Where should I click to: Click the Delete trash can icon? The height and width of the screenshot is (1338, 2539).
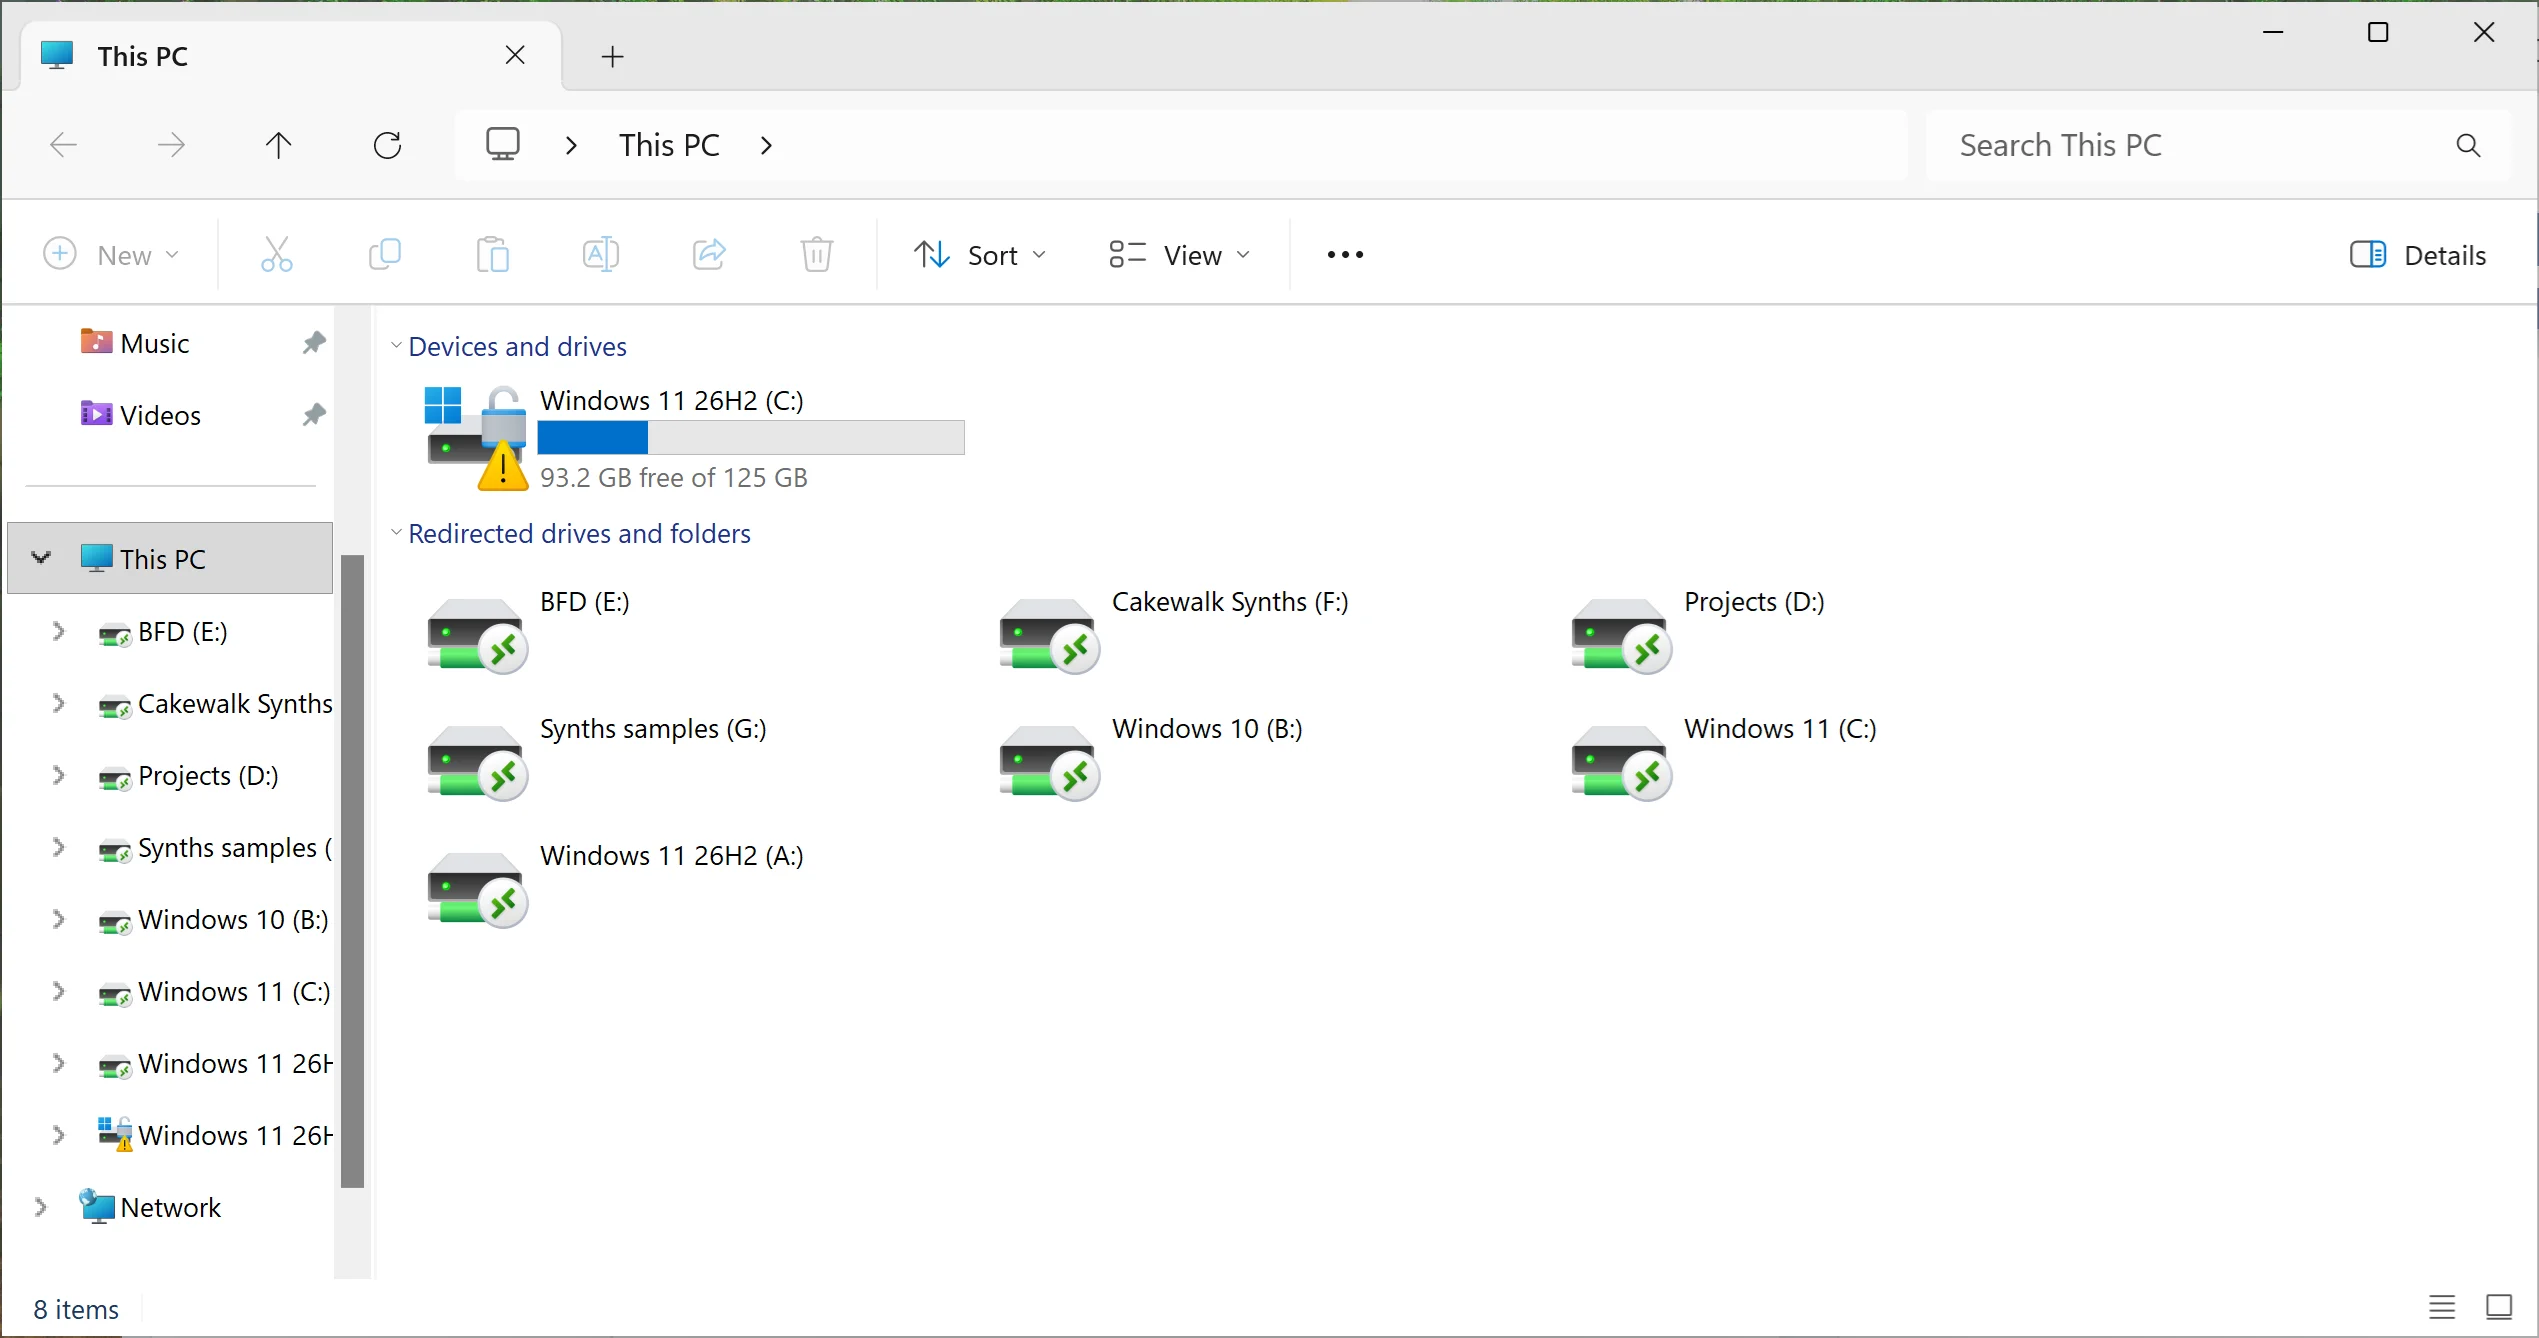[817, 255]
